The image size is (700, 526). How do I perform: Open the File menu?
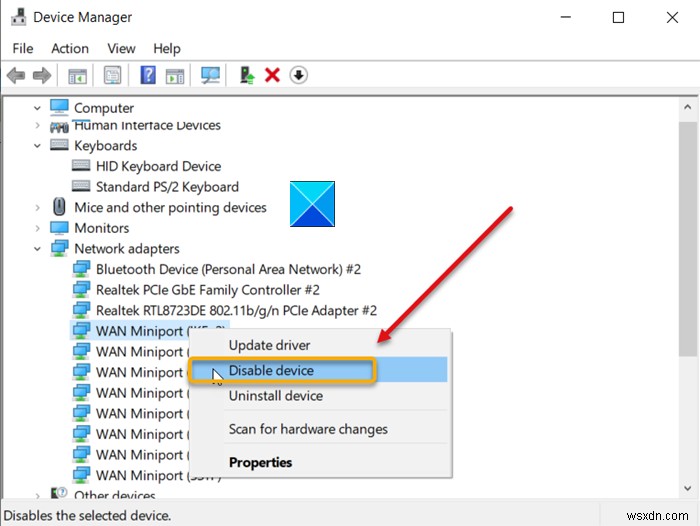[x=23, y=48]
